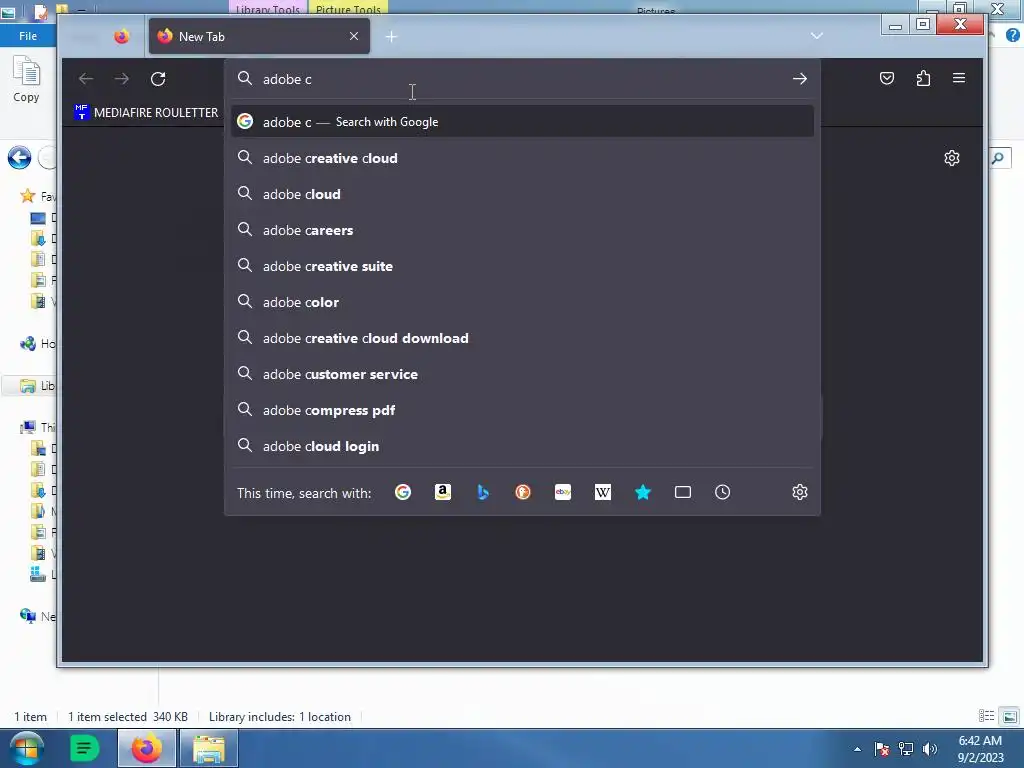This screenshot has height=768, width=1024.
Task: Choose the 'adobe customer service' suggestion
Action: tap(522, 374)
